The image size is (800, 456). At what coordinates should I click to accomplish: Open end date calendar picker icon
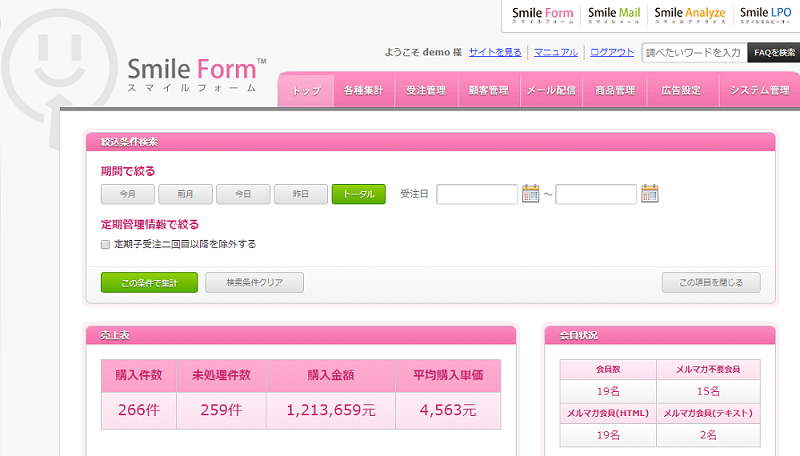[x=649, y=193]
